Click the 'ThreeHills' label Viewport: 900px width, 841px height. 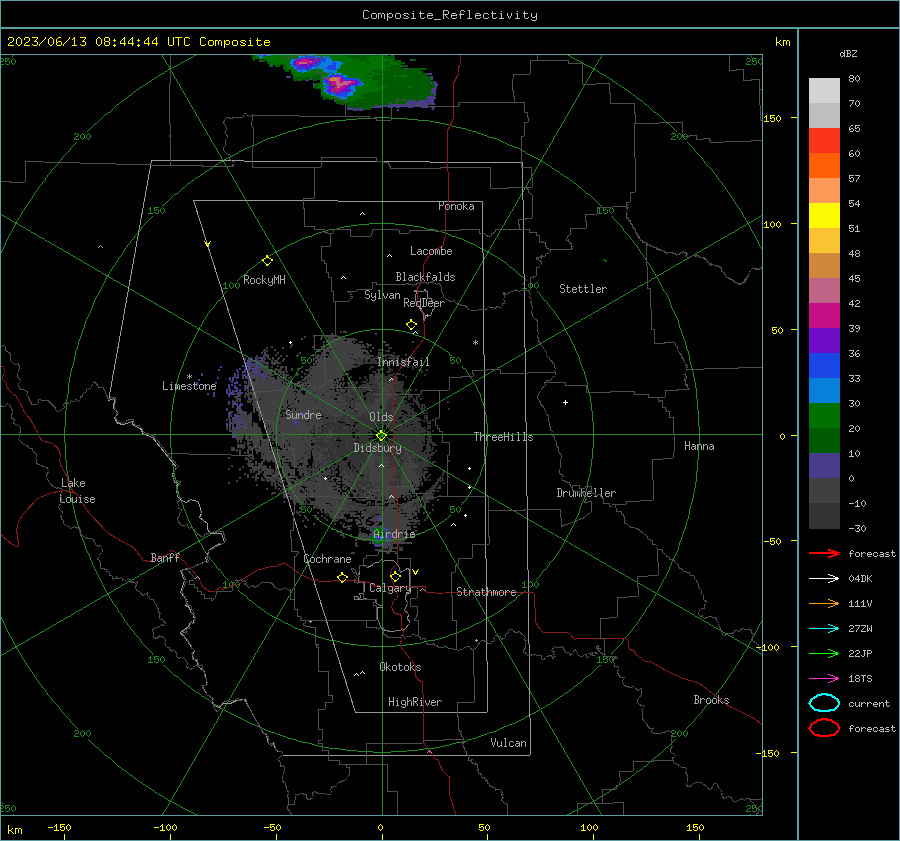[x=503, y=437]
